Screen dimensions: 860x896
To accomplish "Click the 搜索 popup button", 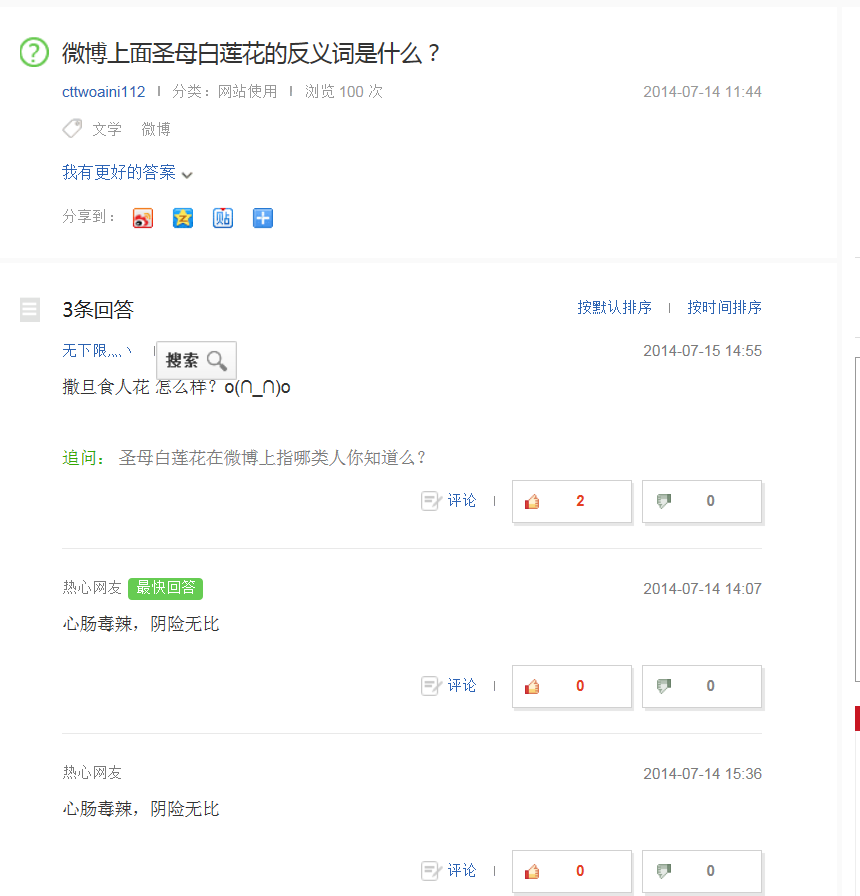I will (x=196, y=361).
